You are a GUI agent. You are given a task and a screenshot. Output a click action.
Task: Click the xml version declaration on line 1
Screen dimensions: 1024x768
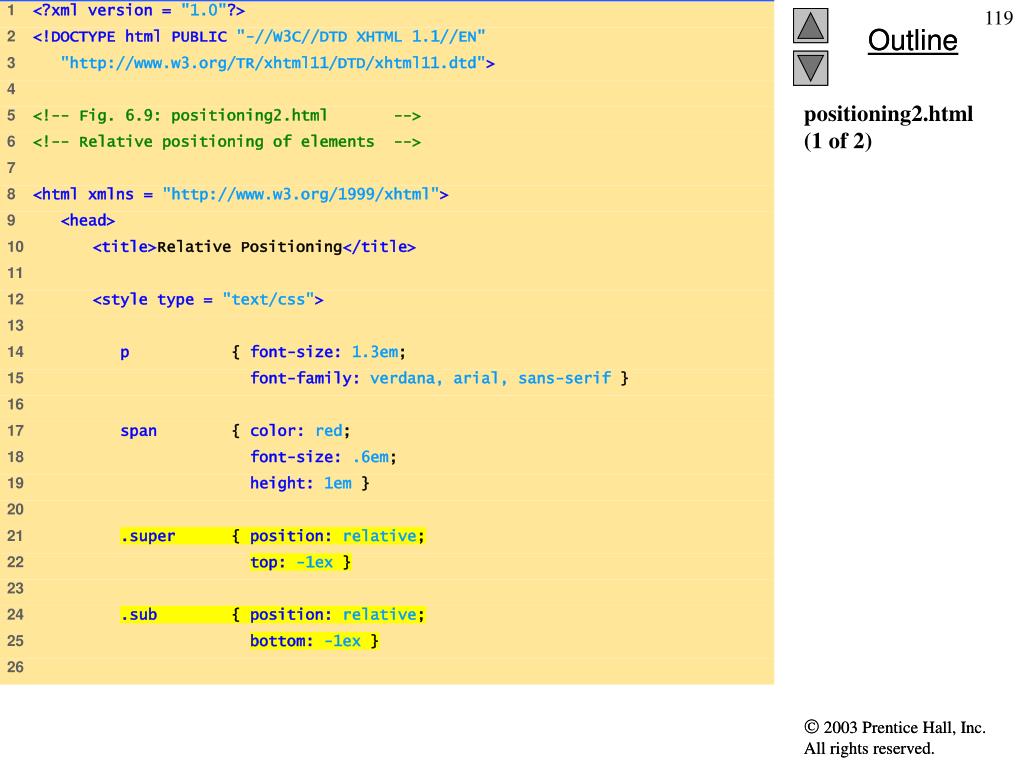click(x=138, y=10)
